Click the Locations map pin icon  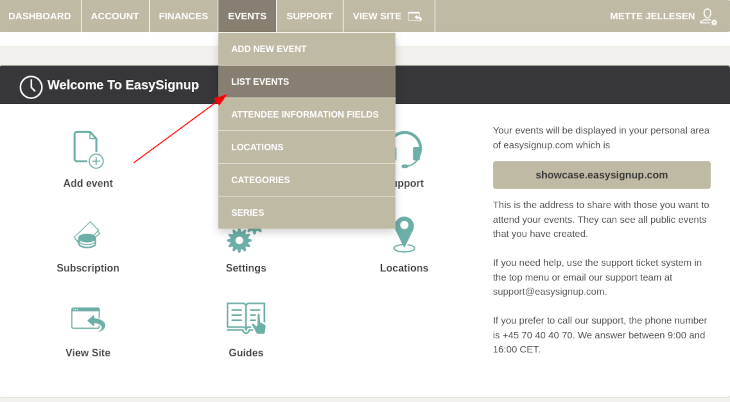point(404,234)
